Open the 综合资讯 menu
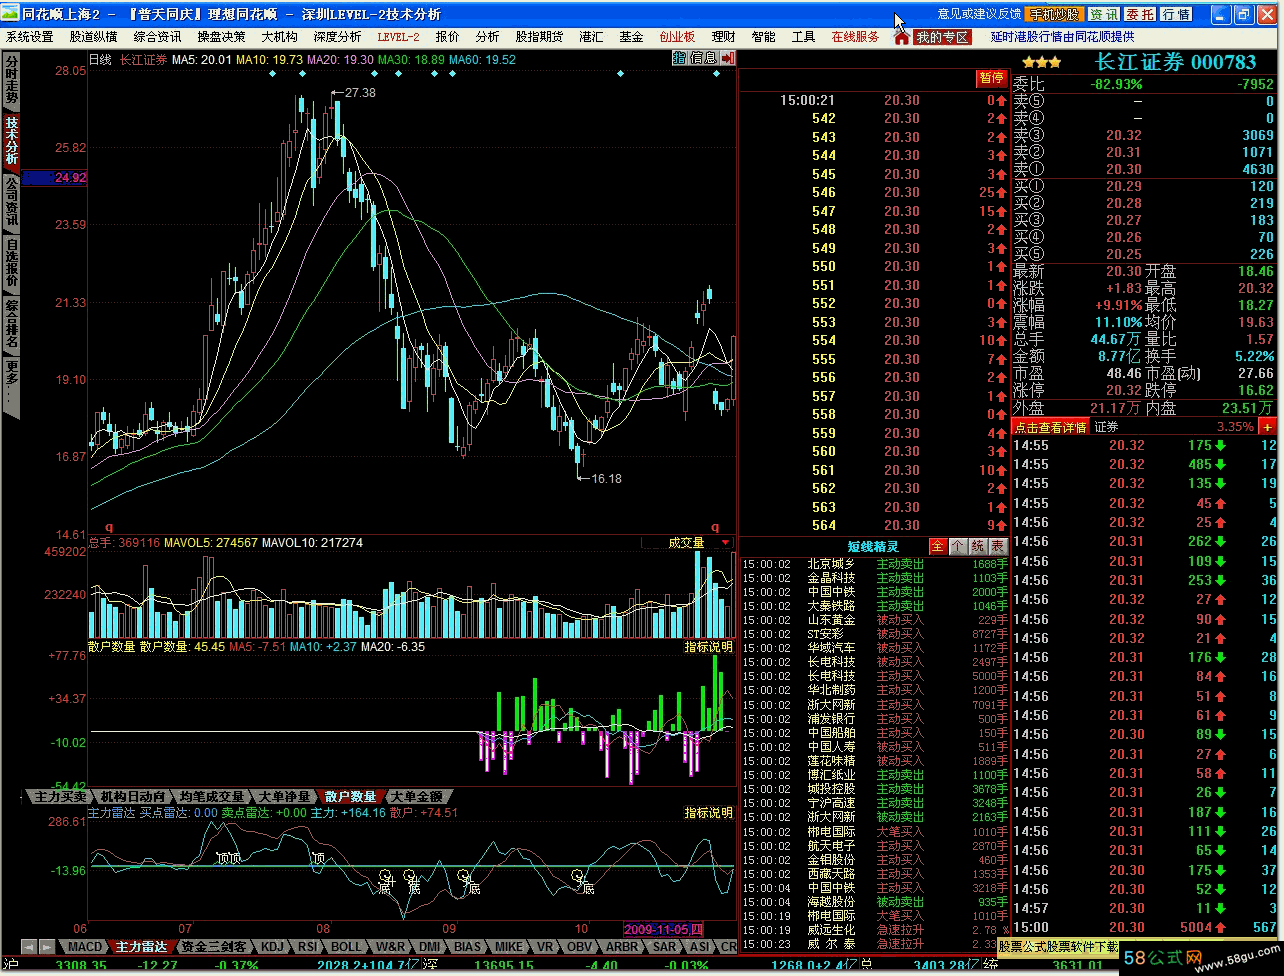This screenshot has width=1284, height=976. [x=158, y=37]
